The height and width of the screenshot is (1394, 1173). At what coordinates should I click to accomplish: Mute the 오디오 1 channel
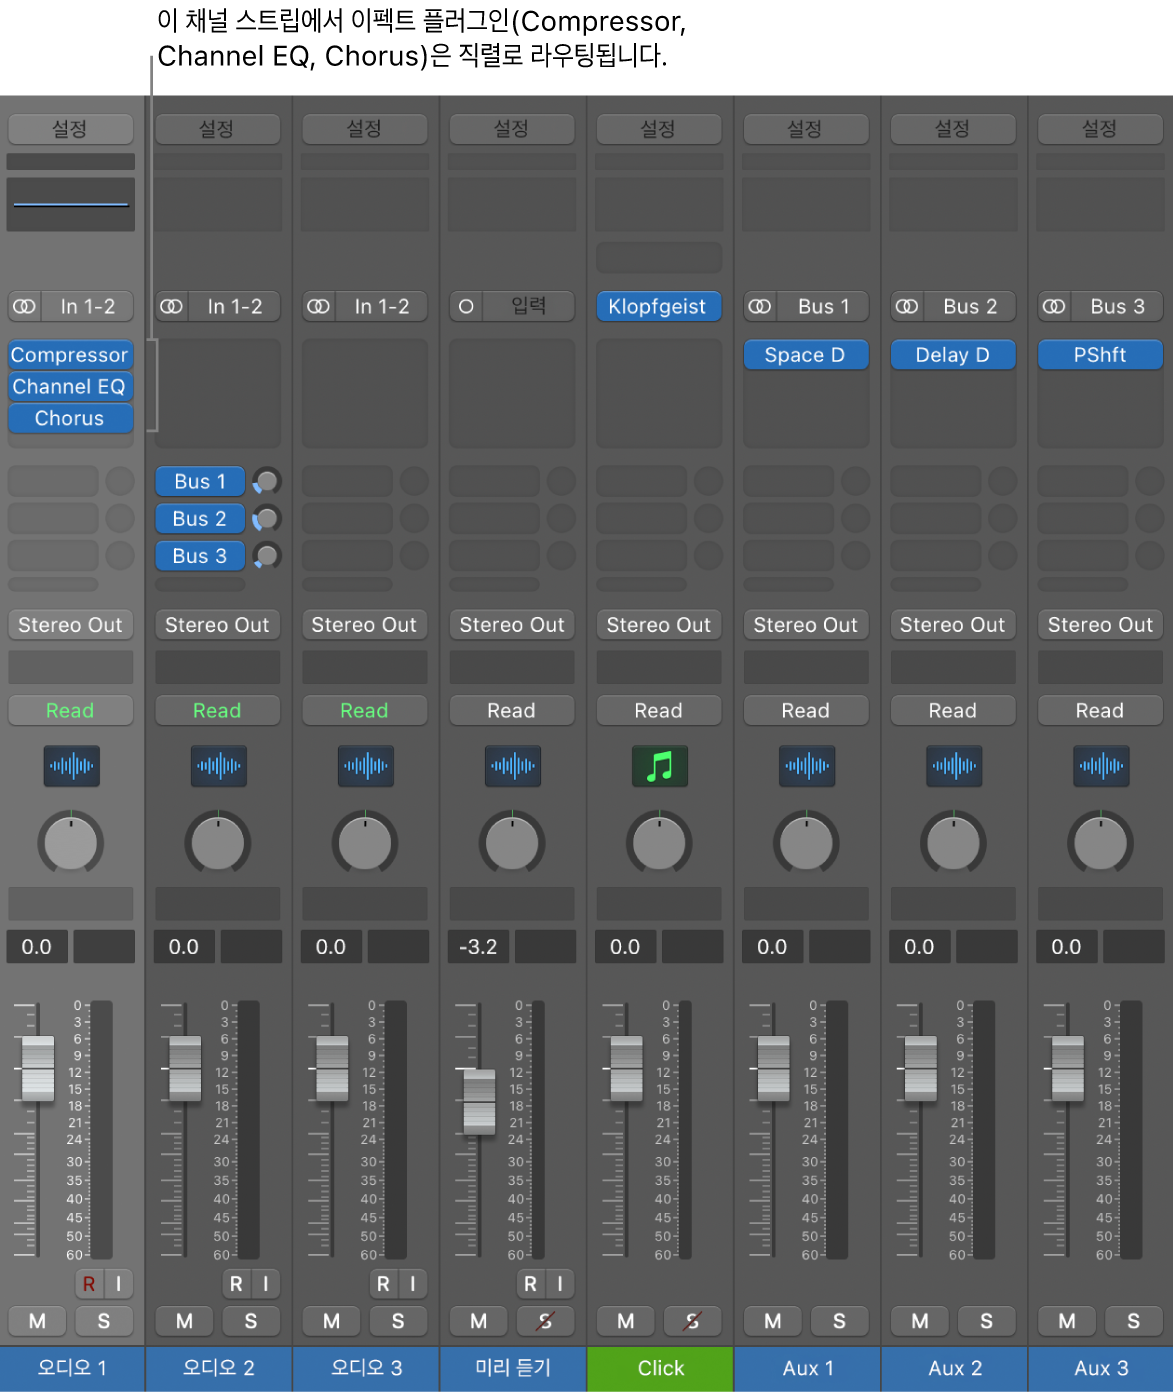coord(37,1321)
